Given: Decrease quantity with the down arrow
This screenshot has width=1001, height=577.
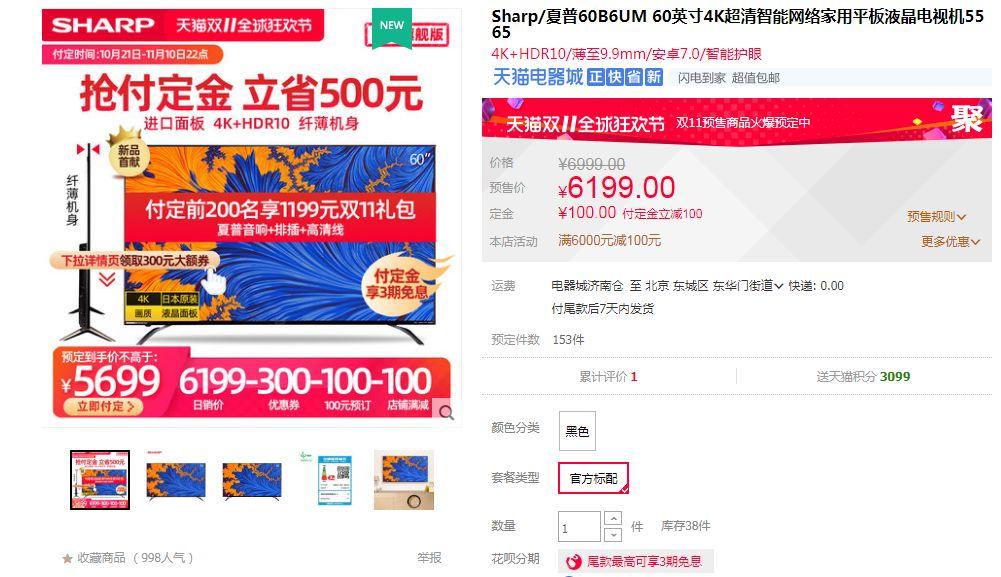Looking at the screenshot, I should click(x=612, y=534).
